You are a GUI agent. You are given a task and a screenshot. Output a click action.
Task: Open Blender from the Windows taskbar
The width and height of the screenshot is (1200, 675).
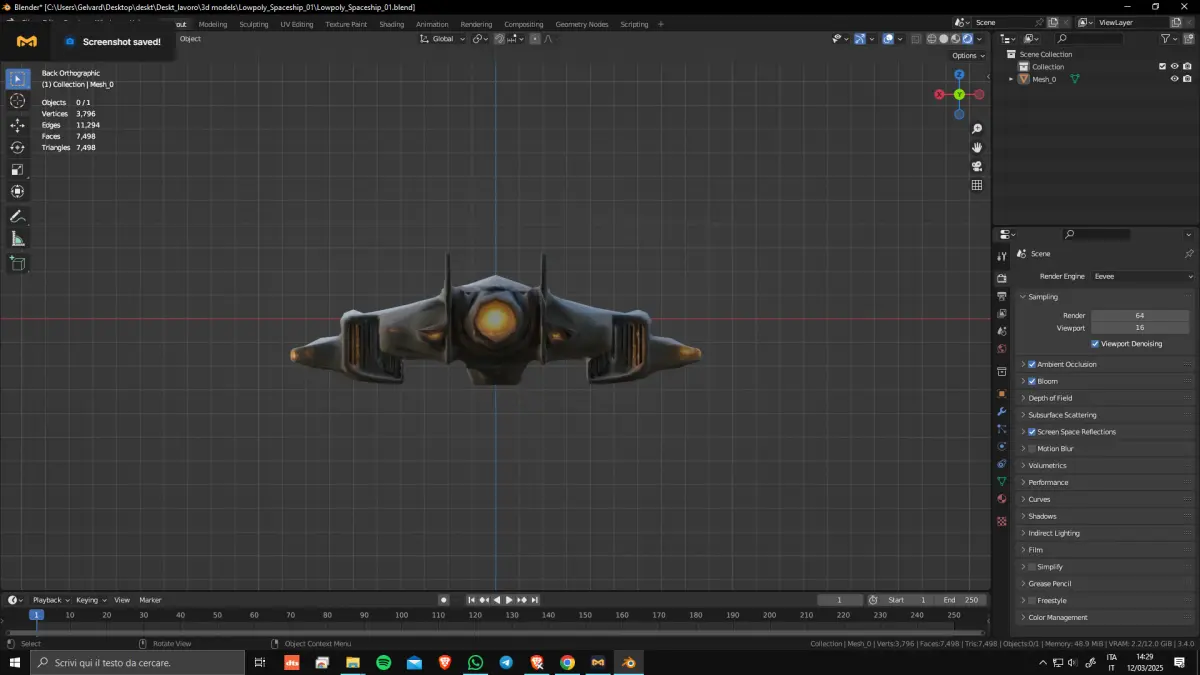[x=629, y=662]
